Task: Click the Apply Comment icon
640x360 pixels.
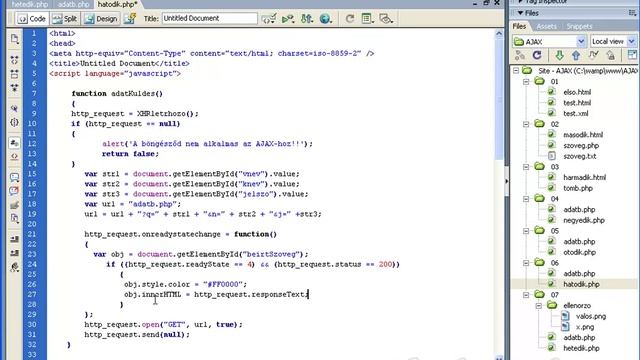Action: (x=15, y=178)
